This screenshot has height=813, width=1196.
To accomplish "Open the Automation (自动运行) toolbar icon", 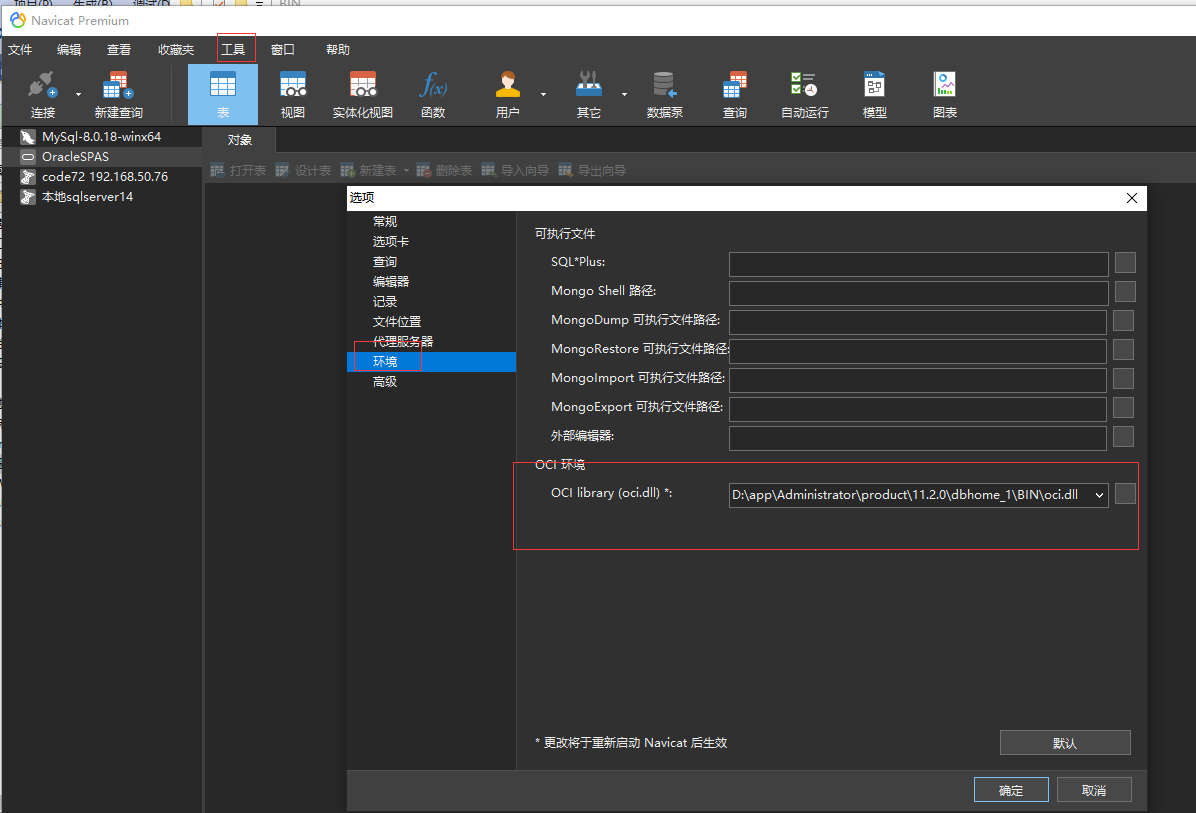I will click(x=805, y=95).
